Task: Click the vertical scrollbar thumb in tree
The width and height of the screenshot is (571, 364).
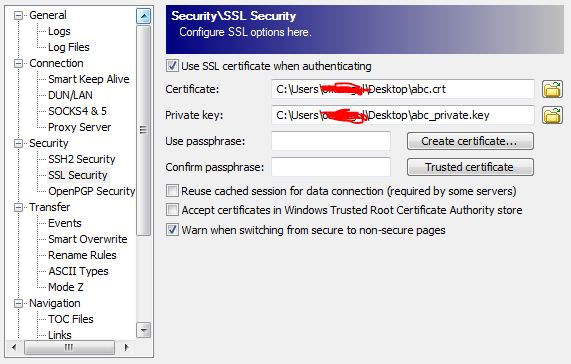Action: (143, 130)
